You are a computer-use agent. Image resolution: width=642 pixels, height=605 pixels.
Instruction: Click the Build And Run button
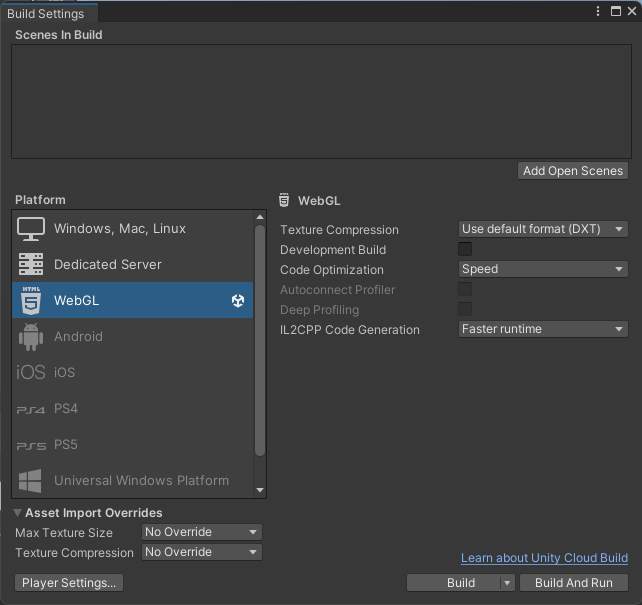pos(574,582)
